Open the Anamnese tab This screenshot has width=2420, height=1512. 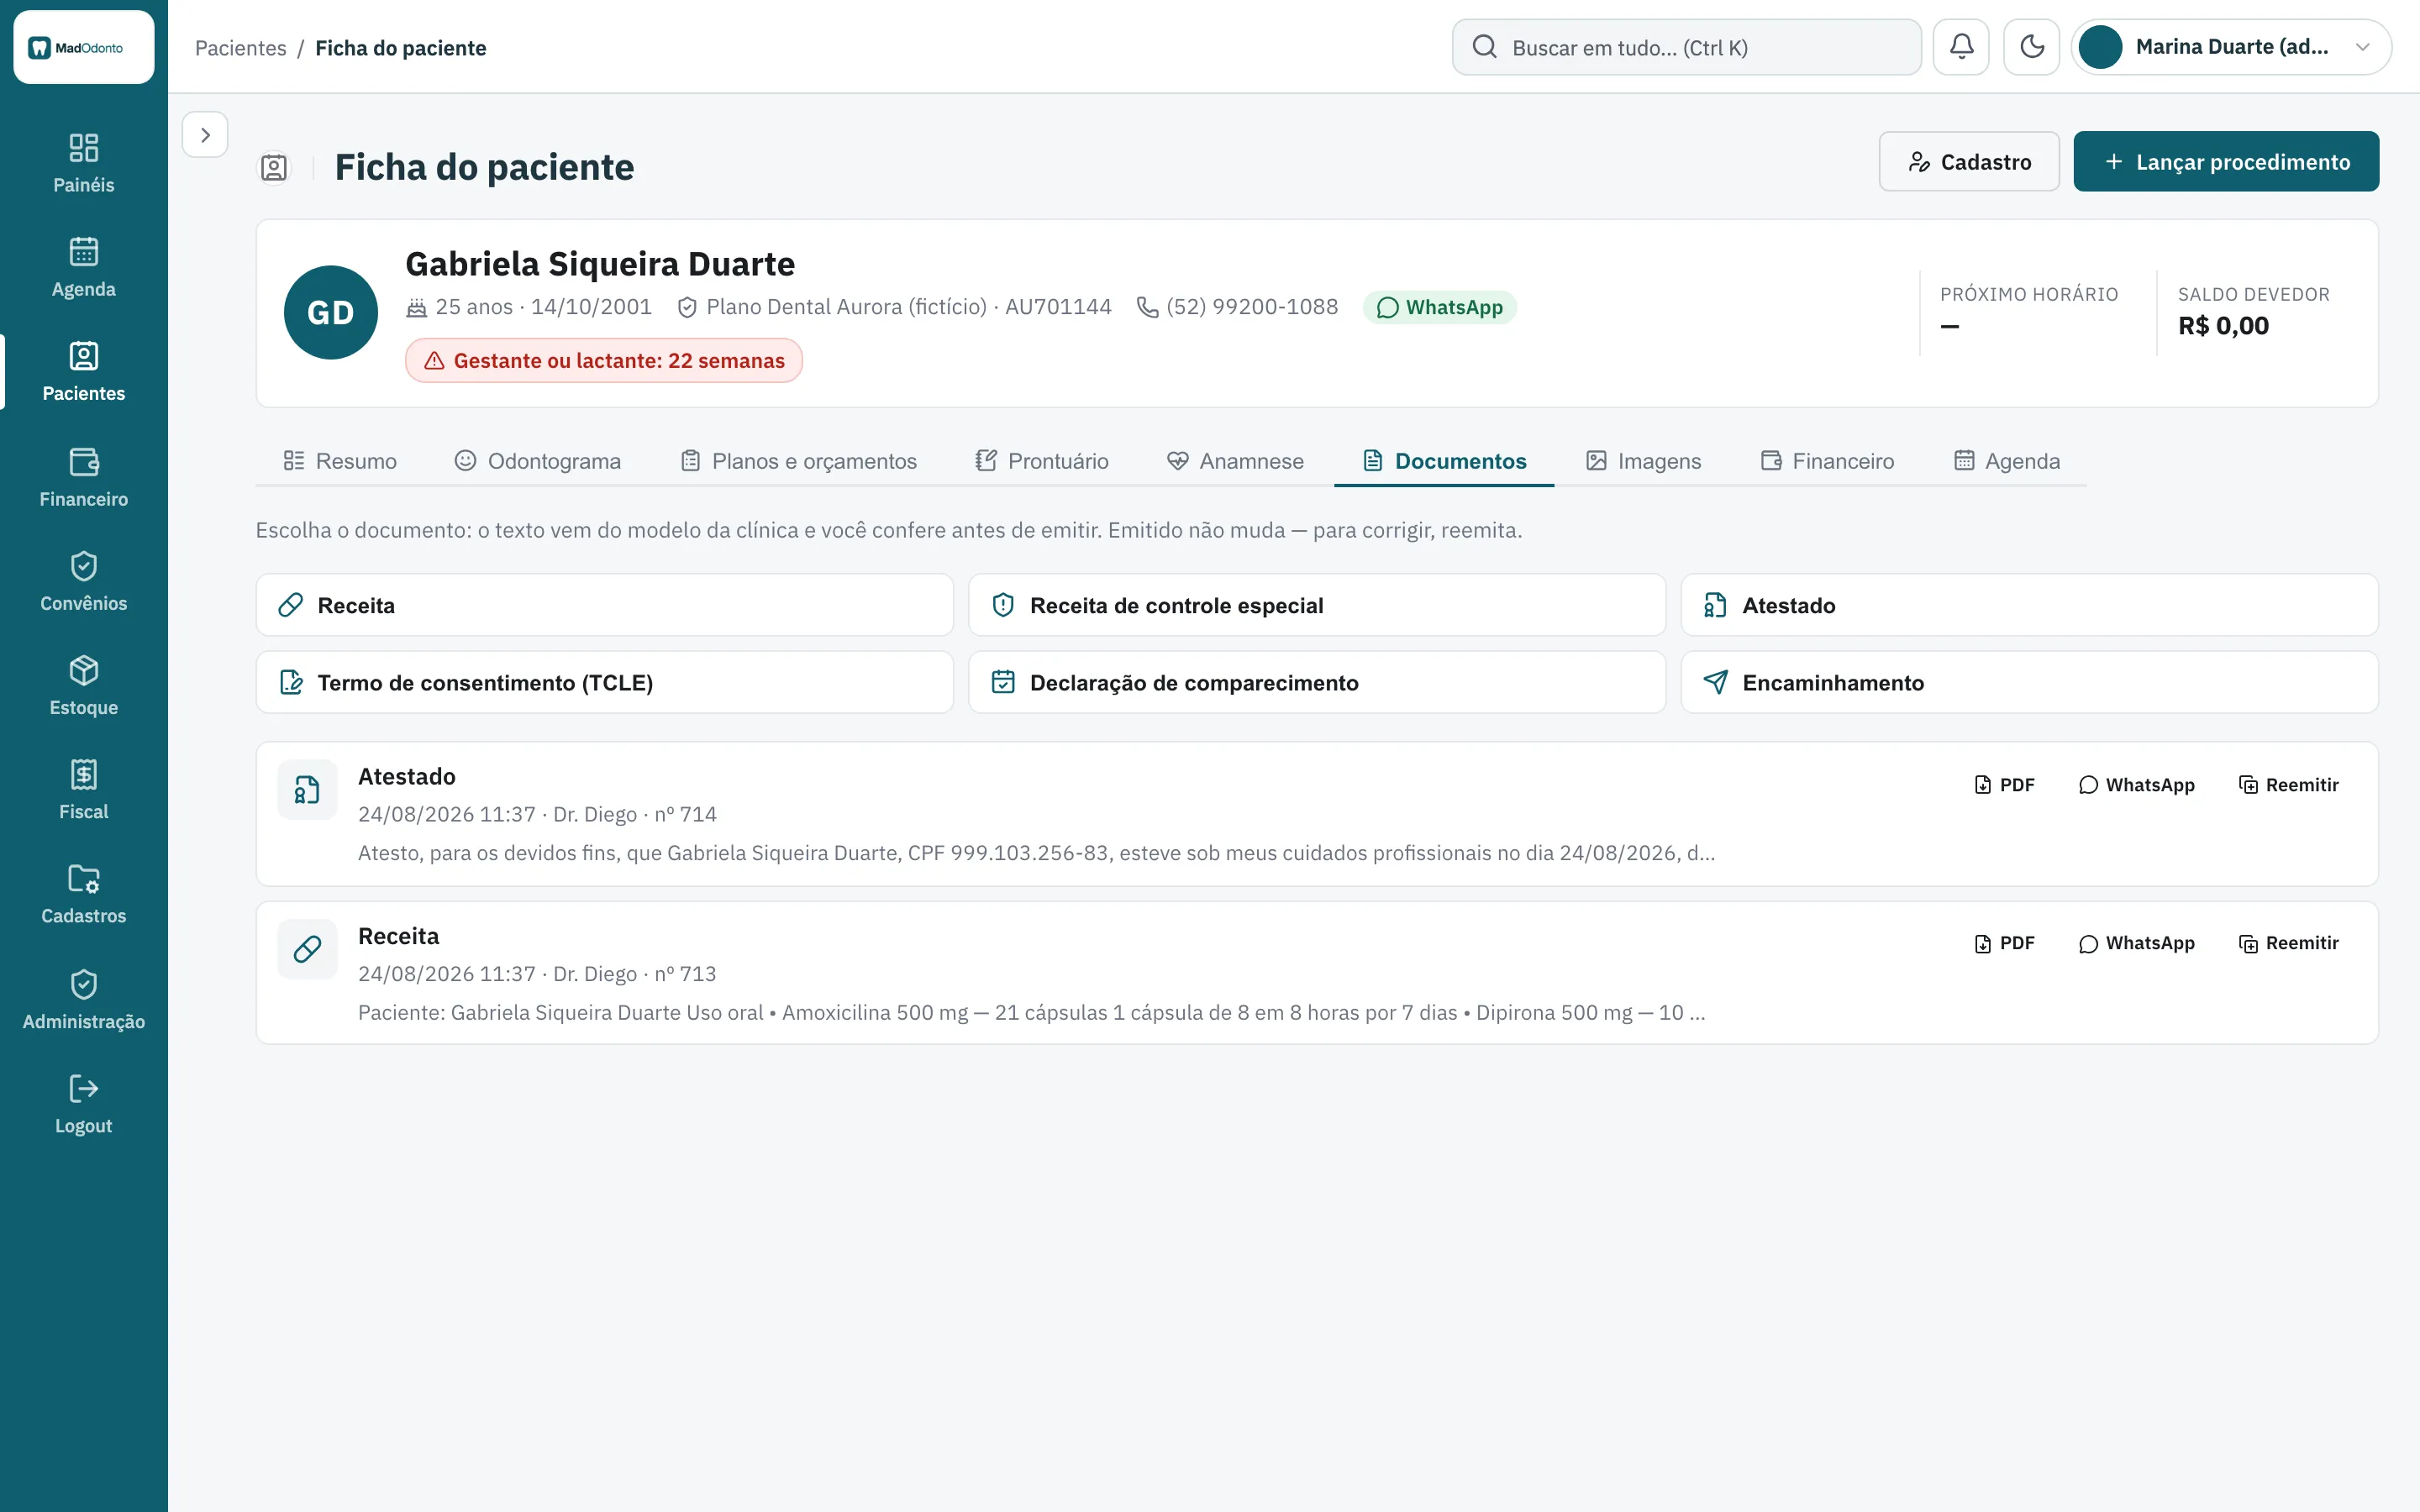tap(1235, 461)
